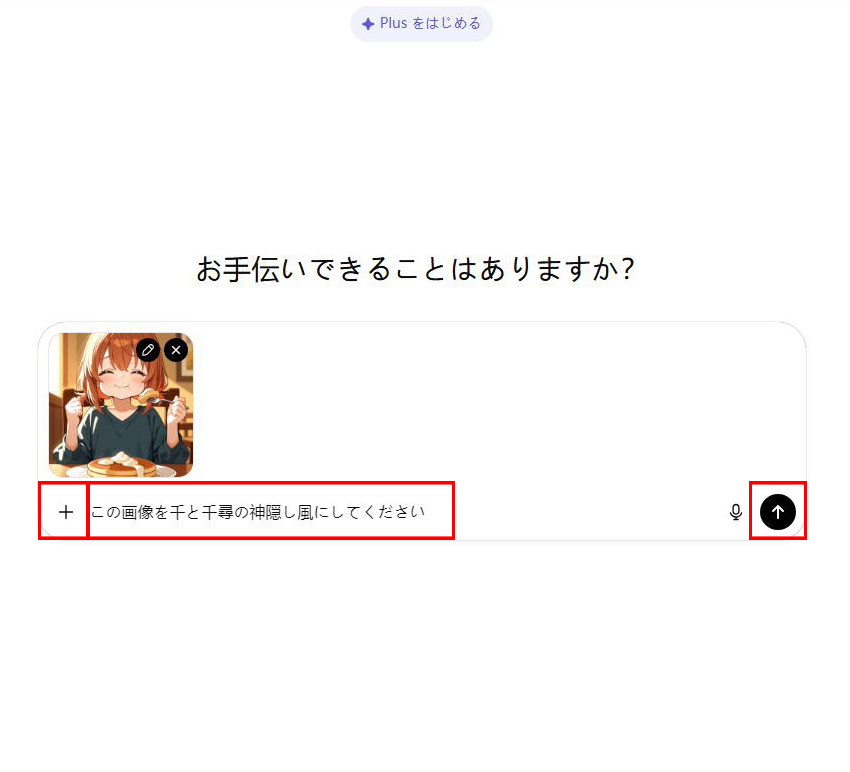Delete the uploaded picture from the message
This screenshot has height=772, width=850.
176,350
